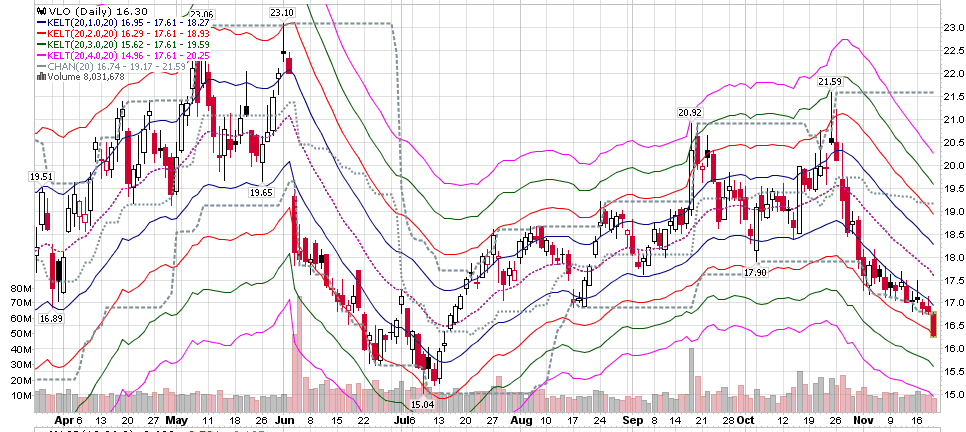Click 23.0 on the price axis
This screenshot has width=966, height=432.
coord(954,28)
